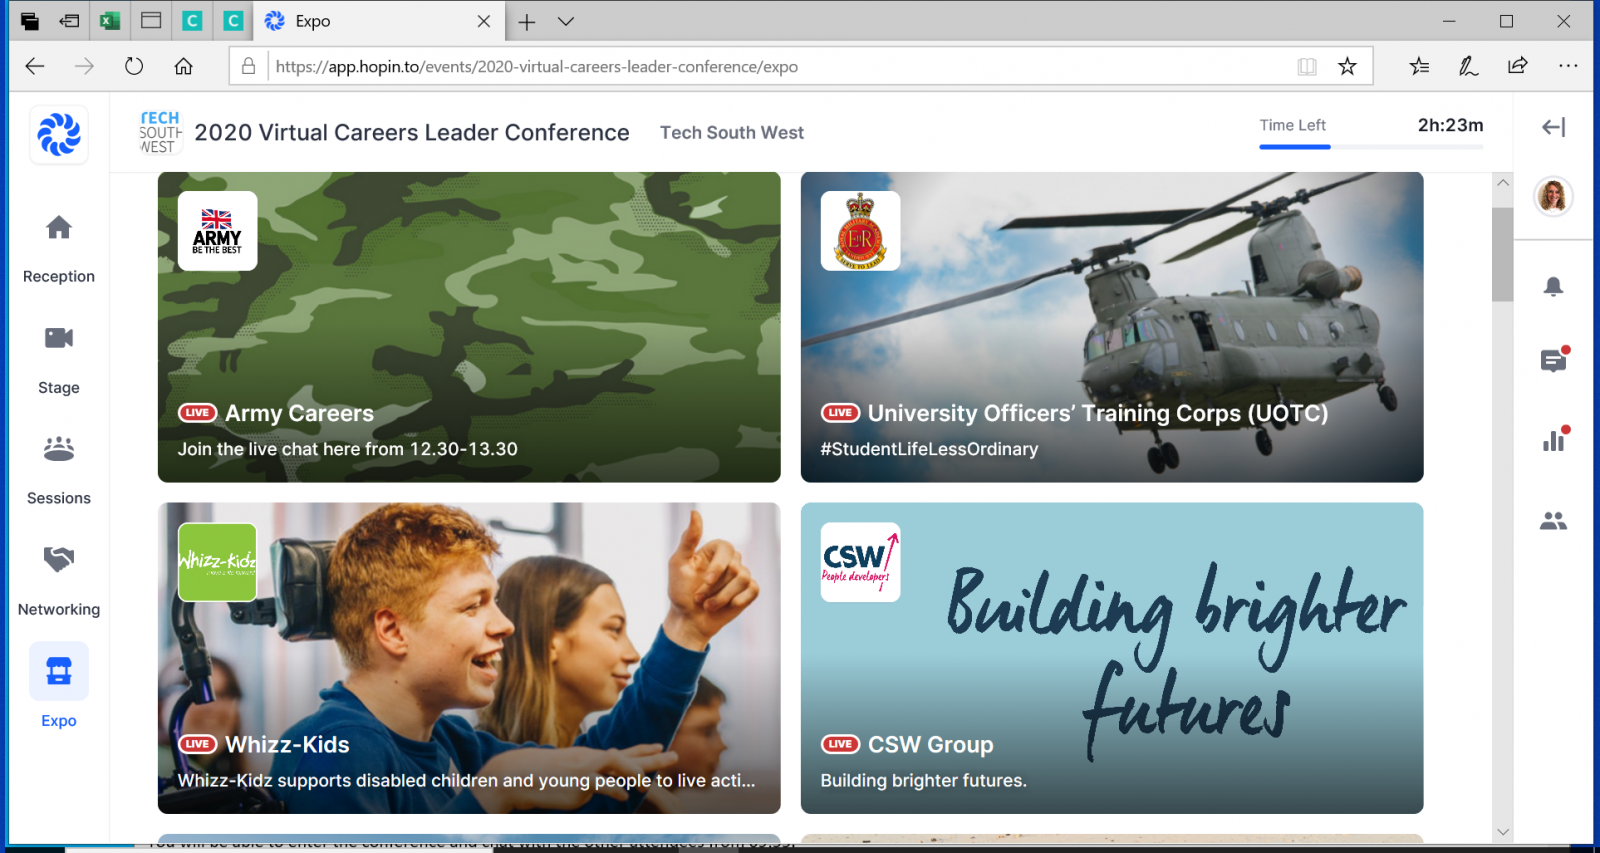Open favorites hub icon

point(1419,66)
